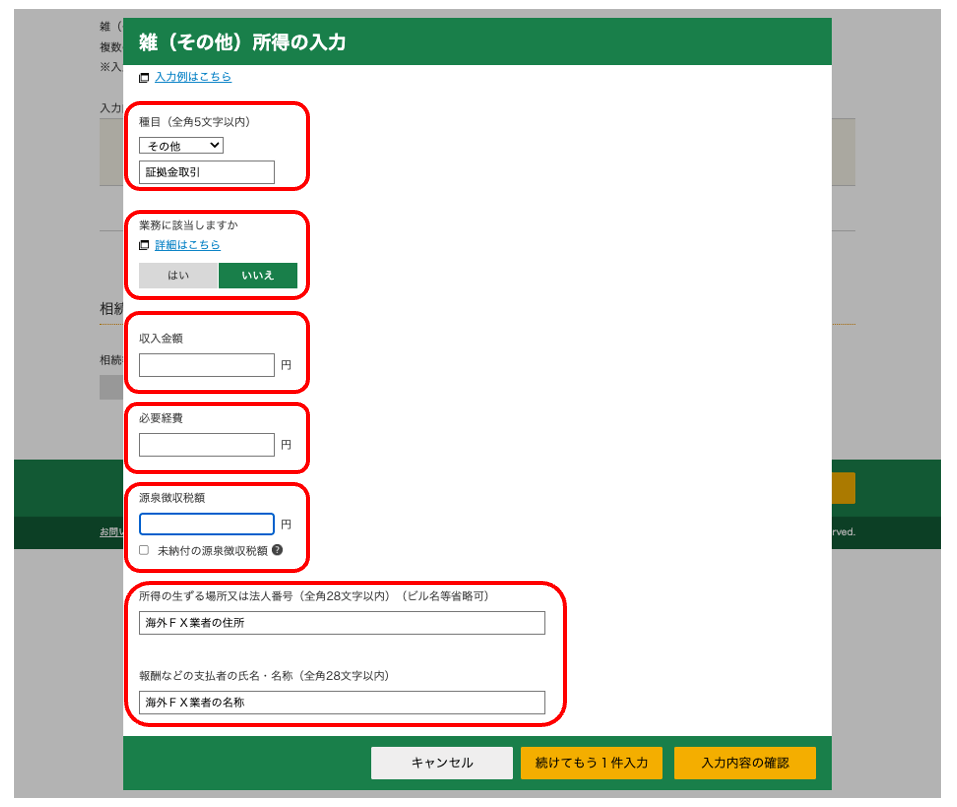This screenshot has width=957, height=807.
Task: Click the orange button behind the dialog's right edge
Action: tap(843, 488)
